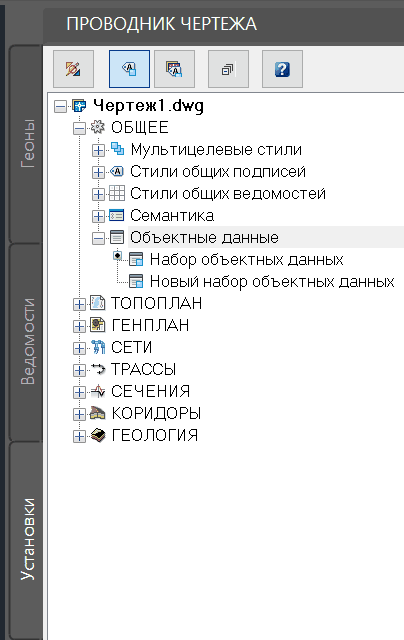The width and height of the screenshot is (404, 640).
Task: Select the Семантика tree item
Action: click(172, 216)
